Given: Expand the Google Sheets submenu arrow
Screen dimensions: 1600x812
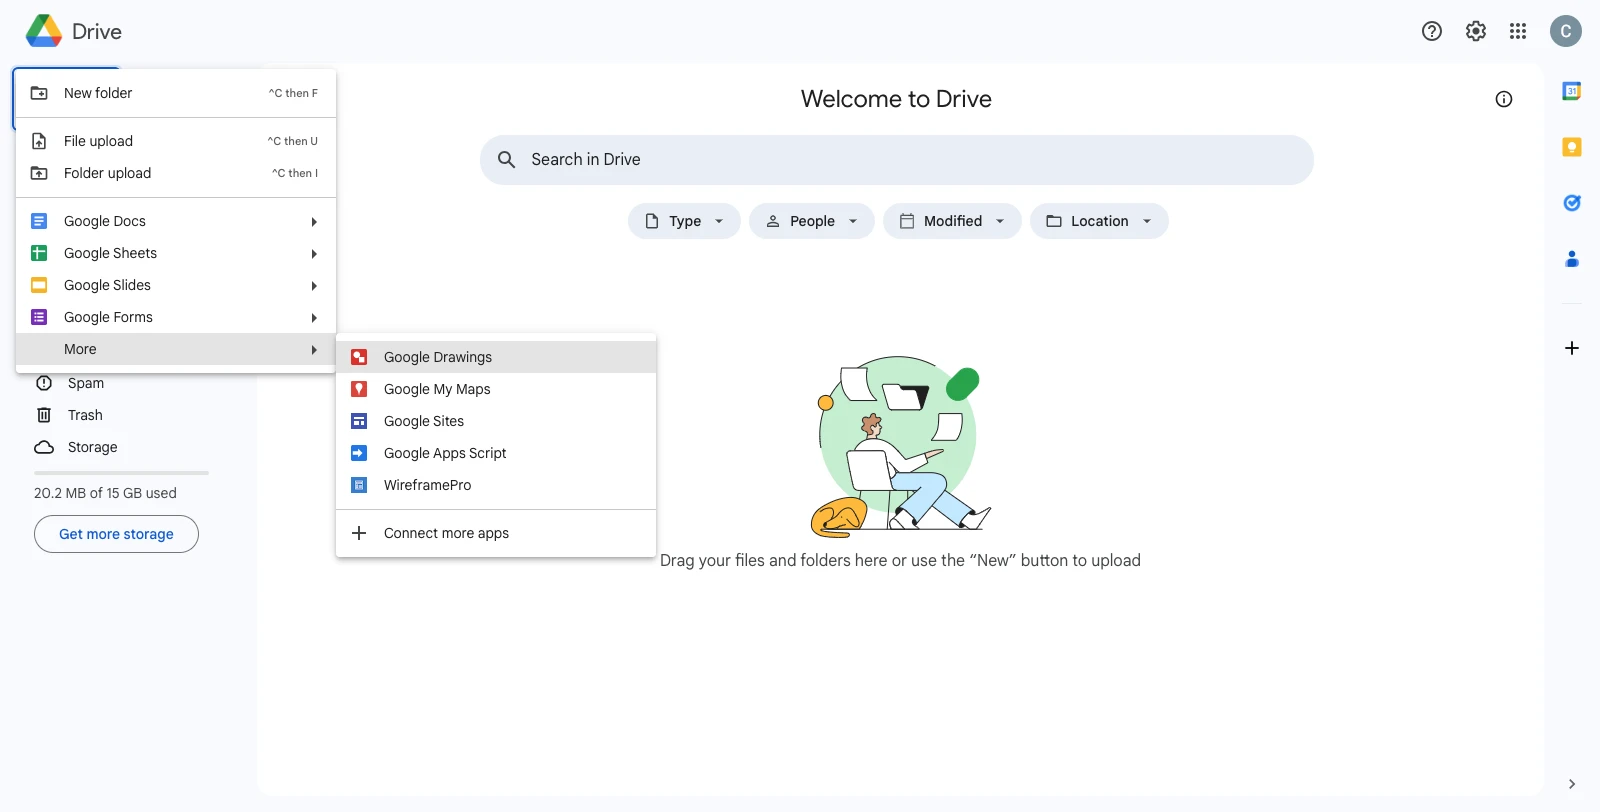Looking at the screenshot, I should coord(314,254).
